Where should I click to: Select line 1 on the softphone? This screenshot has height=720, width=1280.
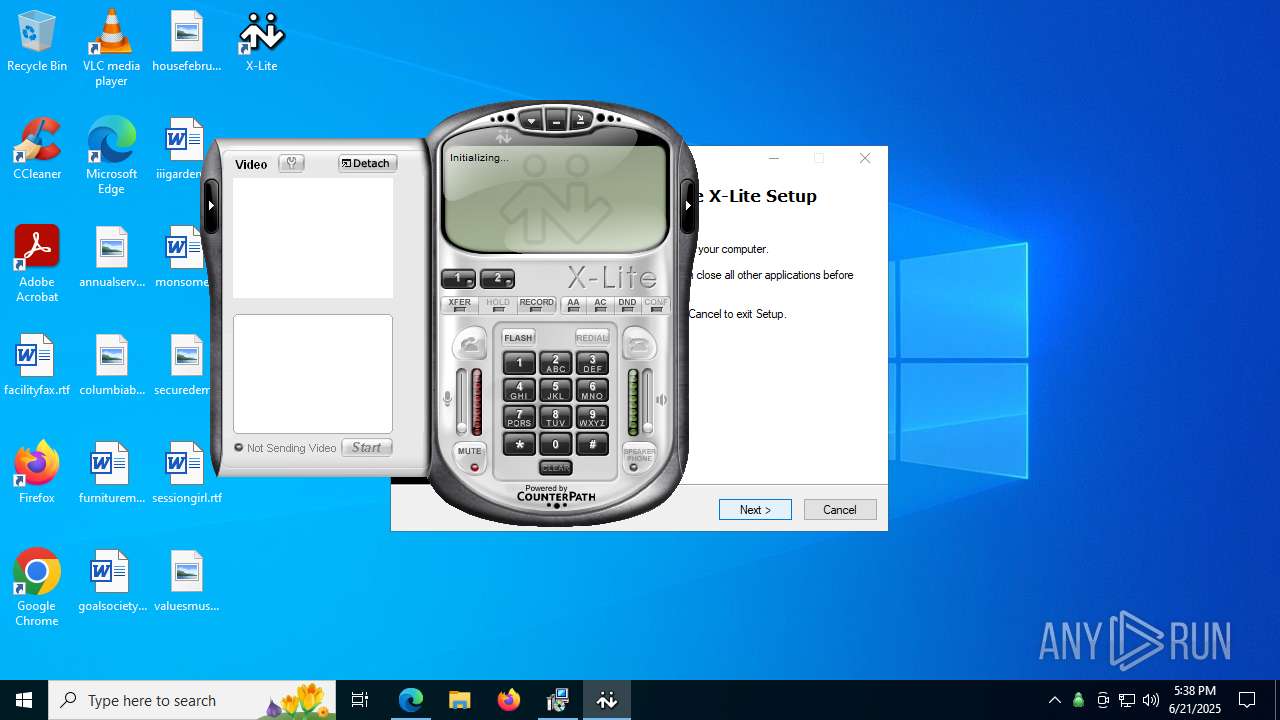(458, 278)
